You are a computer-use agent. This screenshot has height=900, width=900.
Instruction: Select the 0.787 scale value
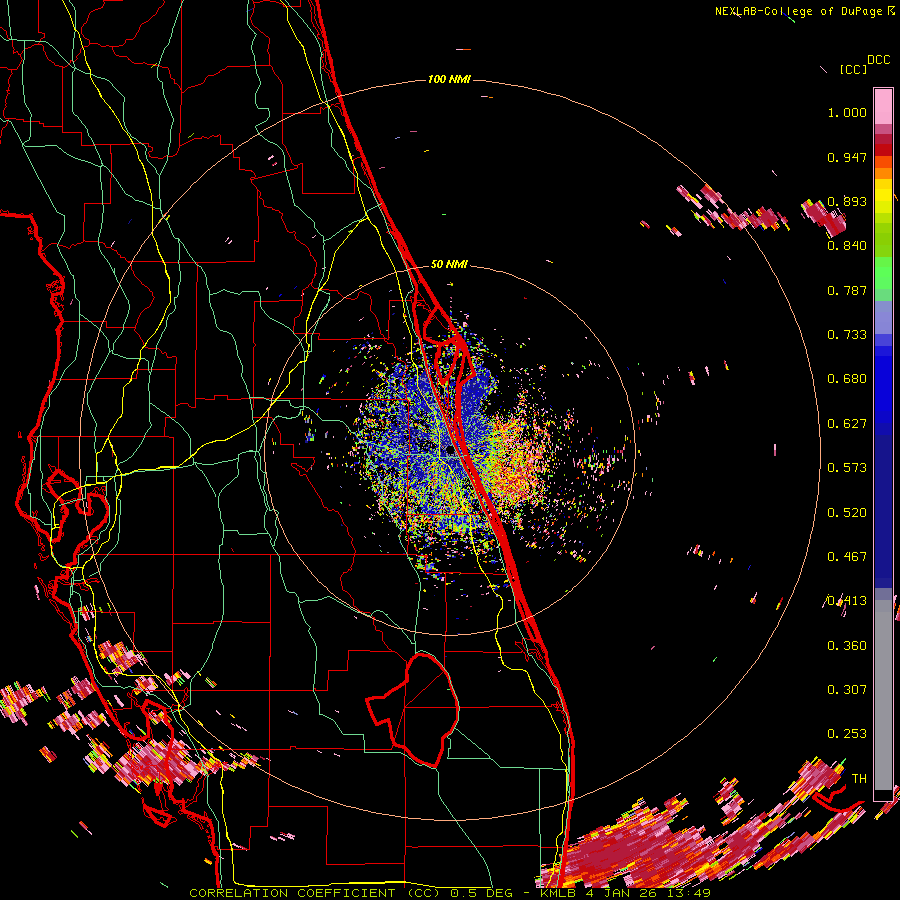click(847, 290)
